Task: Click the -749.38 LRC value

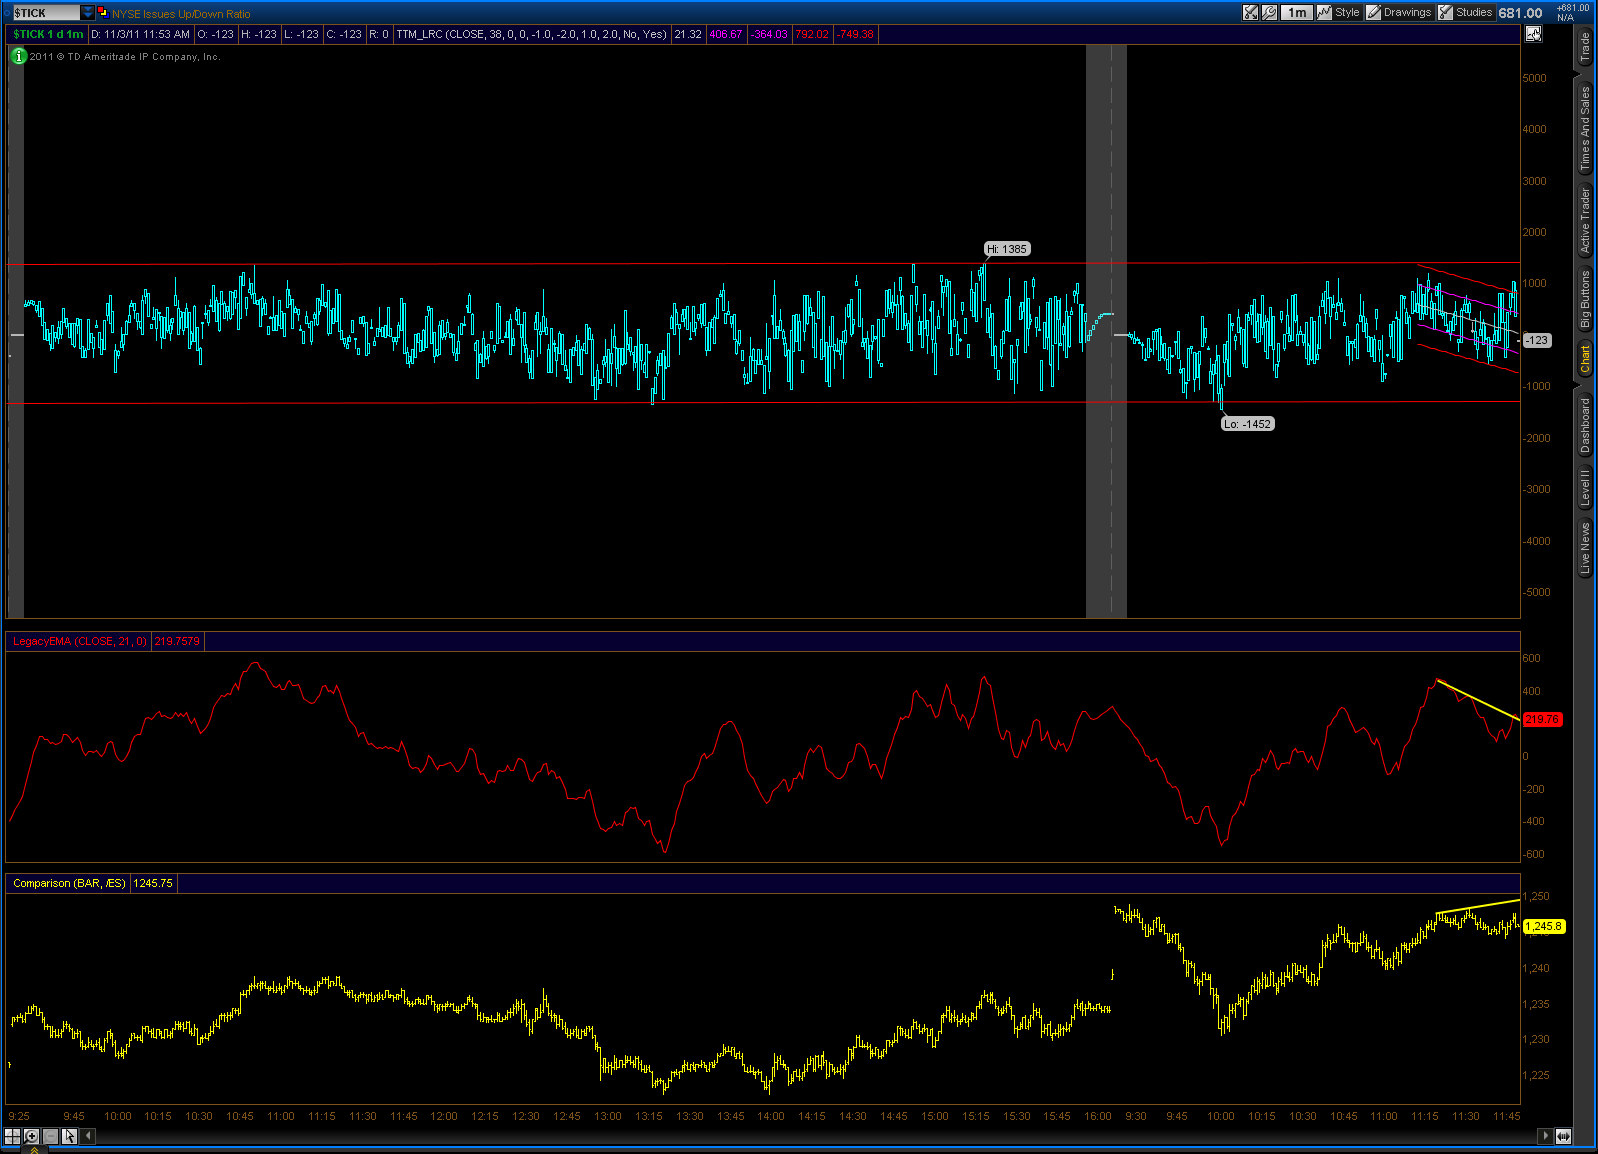Action: click(856, 34)
